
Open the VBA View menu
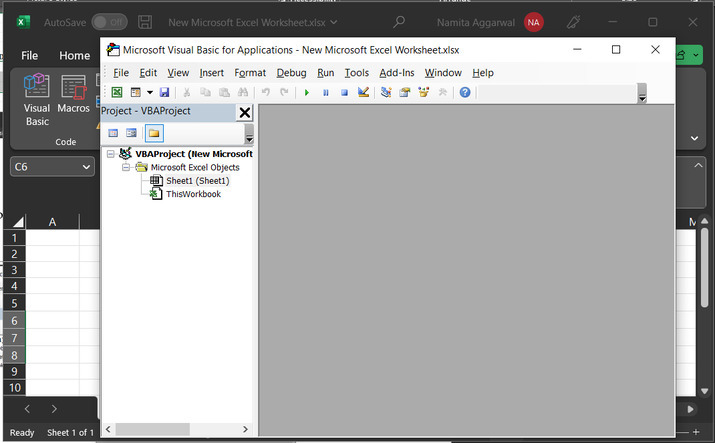[178, 73]
